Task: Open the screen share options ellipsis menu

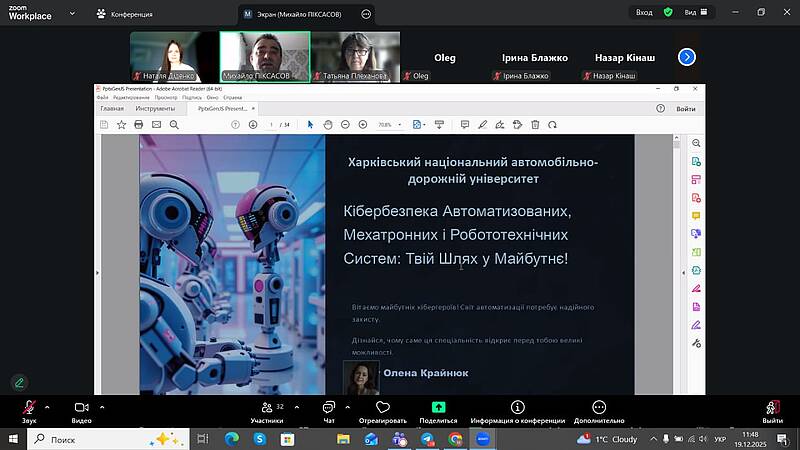Action: (366, 14)
